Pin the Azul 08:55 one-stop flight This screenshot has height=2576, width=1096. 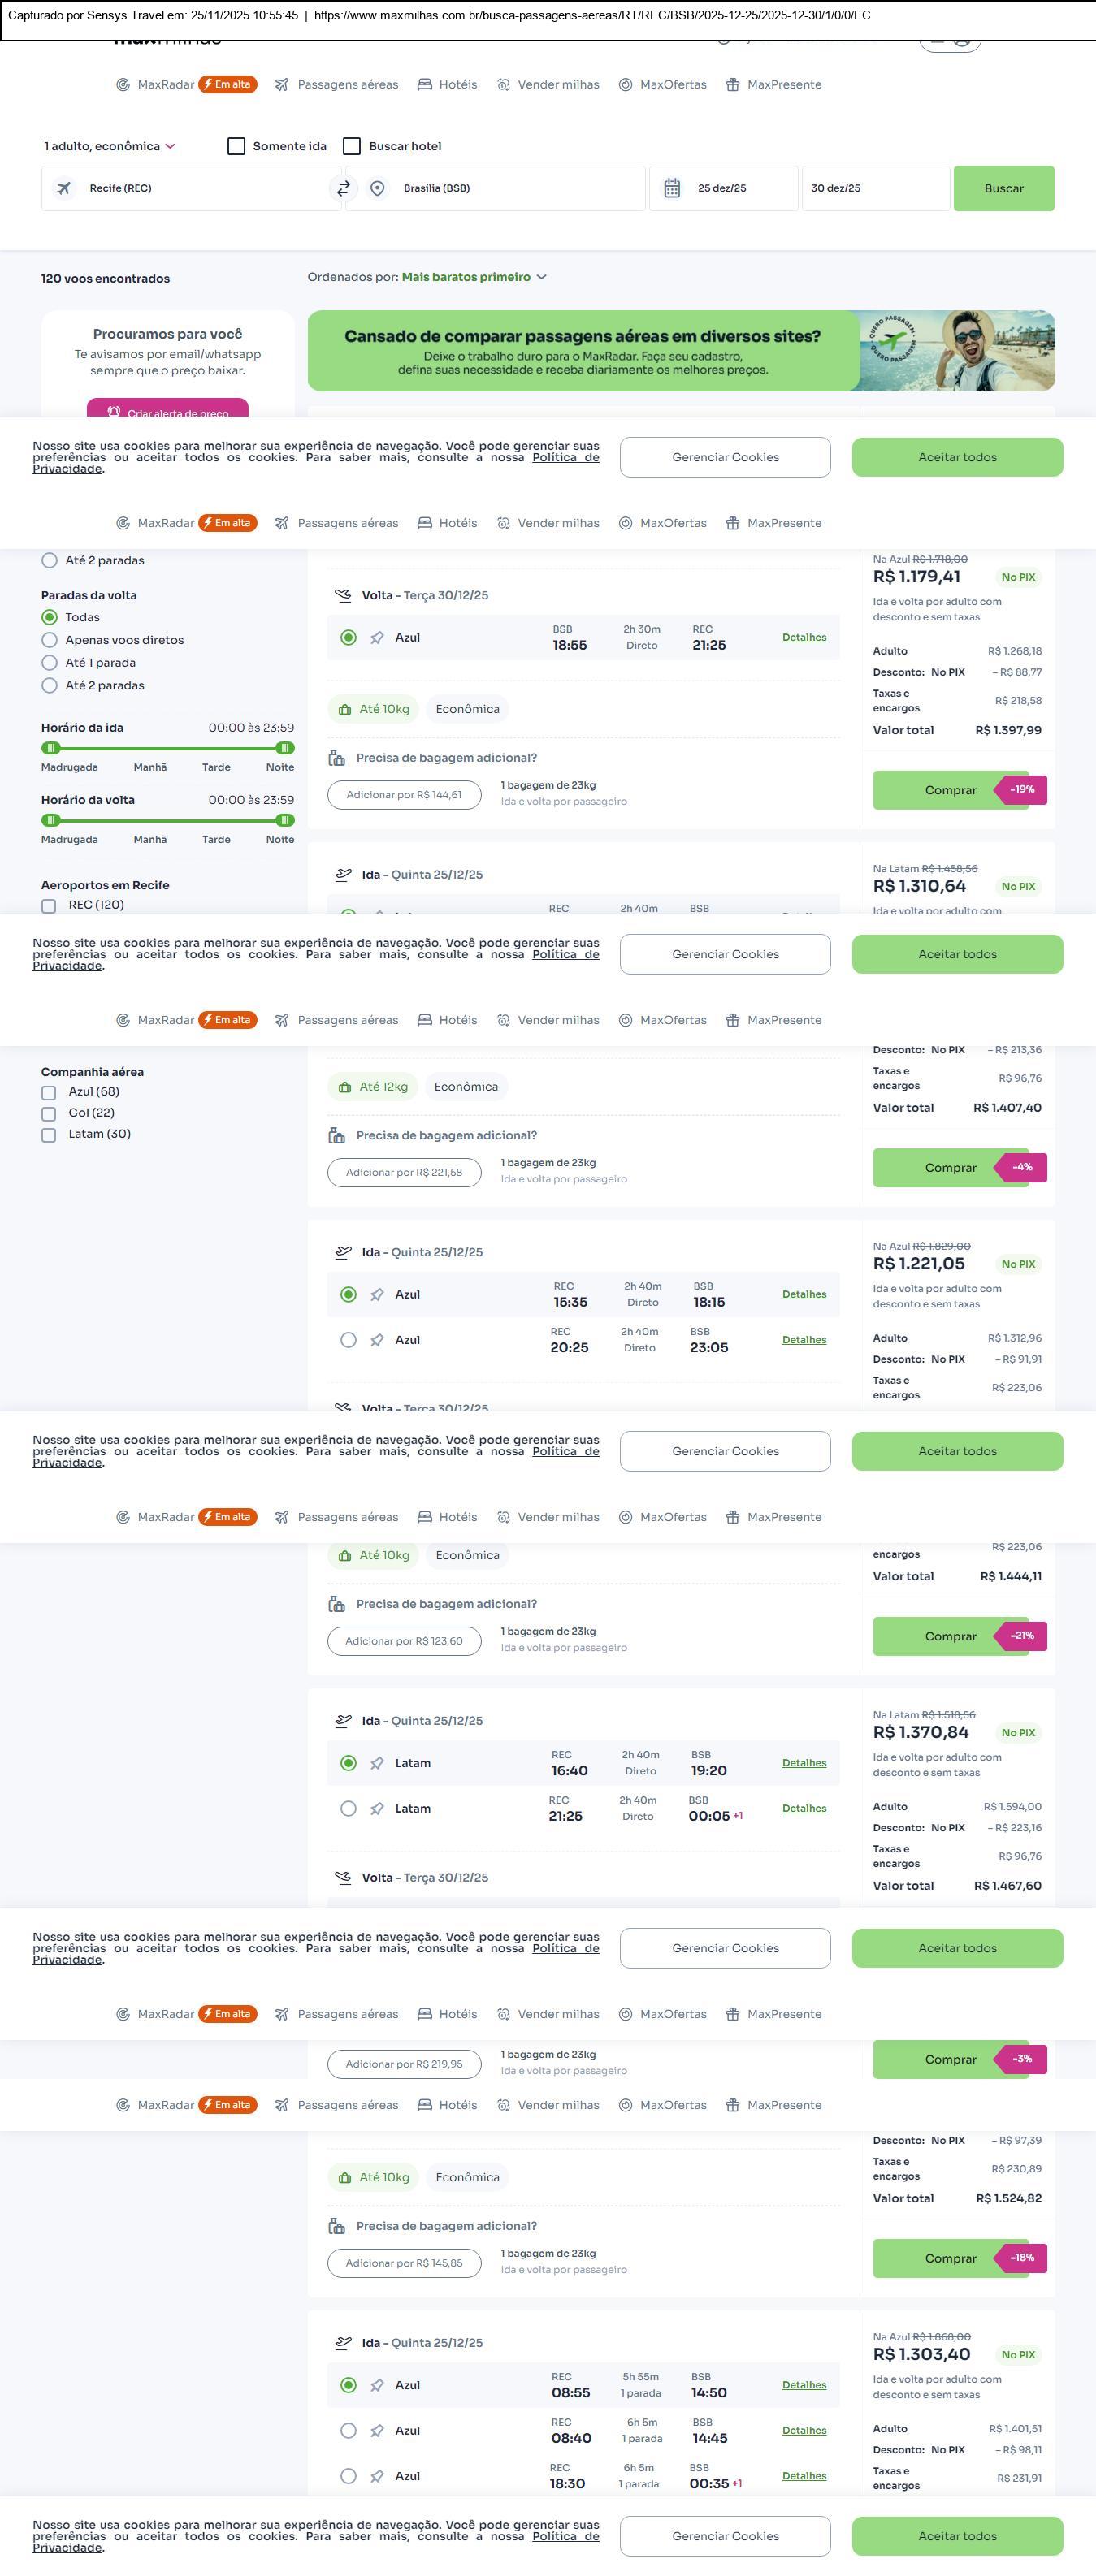377,2385
